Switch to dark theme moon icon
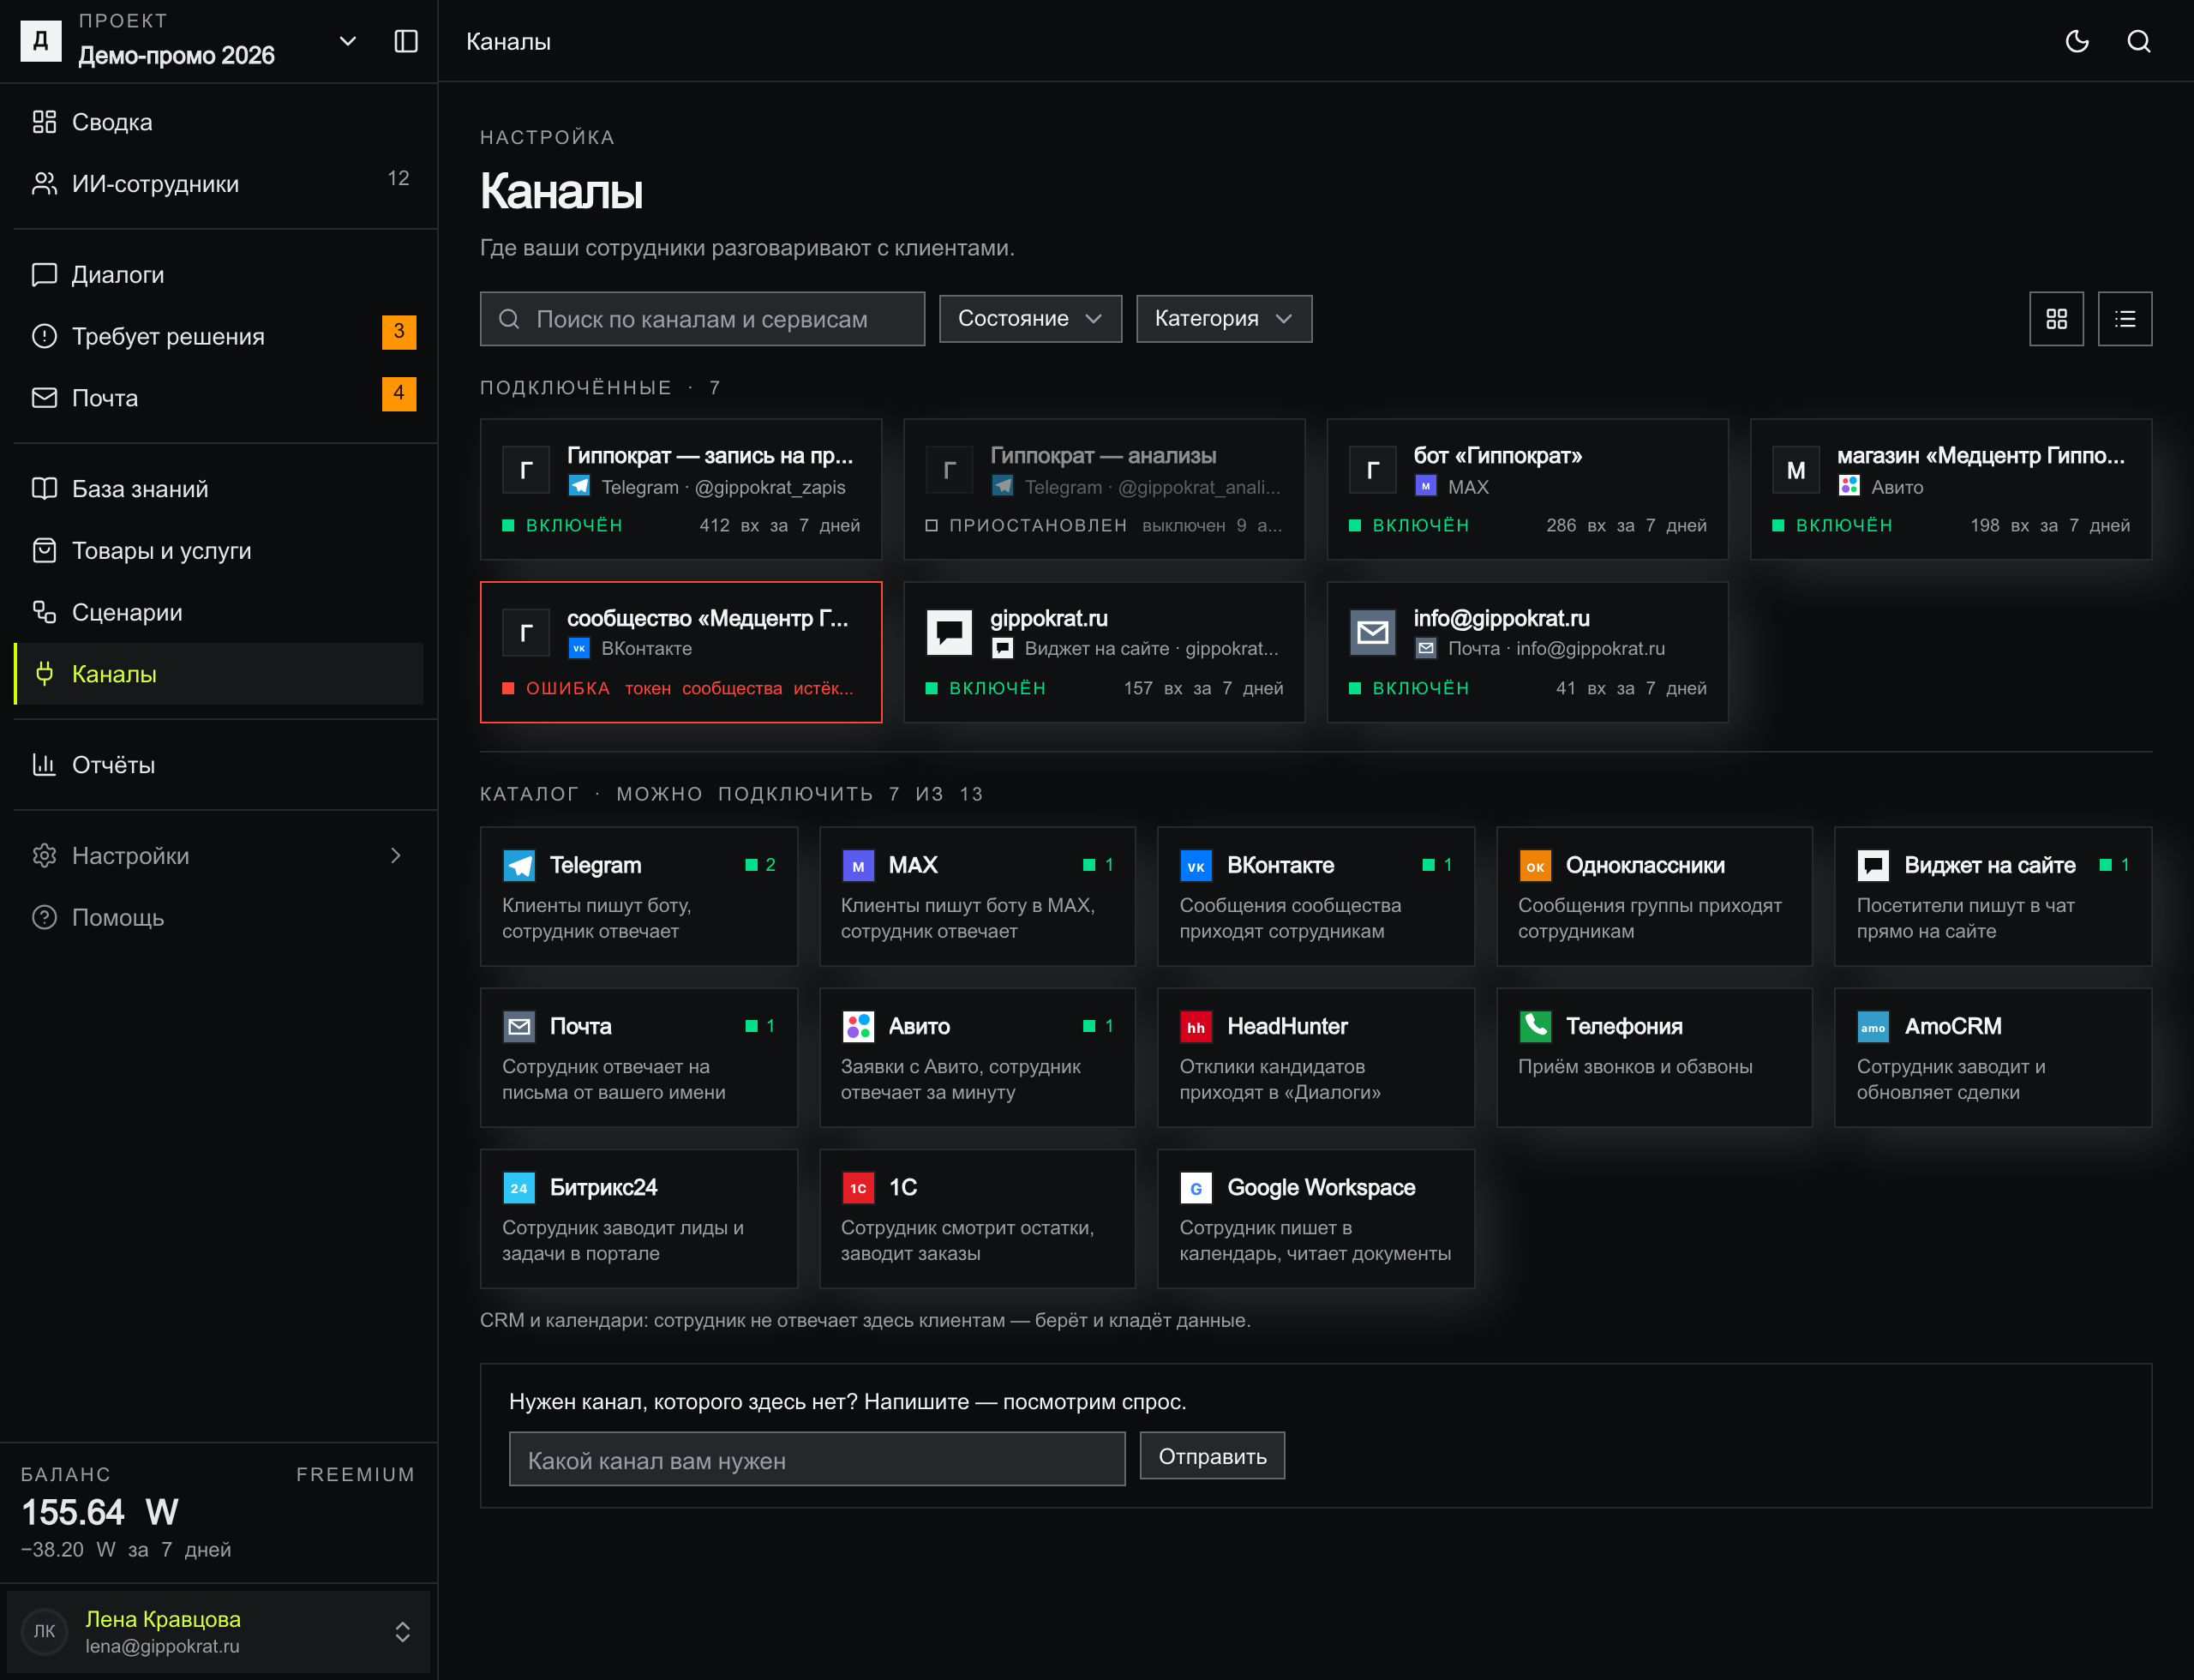 click(x=2077, y=41)
